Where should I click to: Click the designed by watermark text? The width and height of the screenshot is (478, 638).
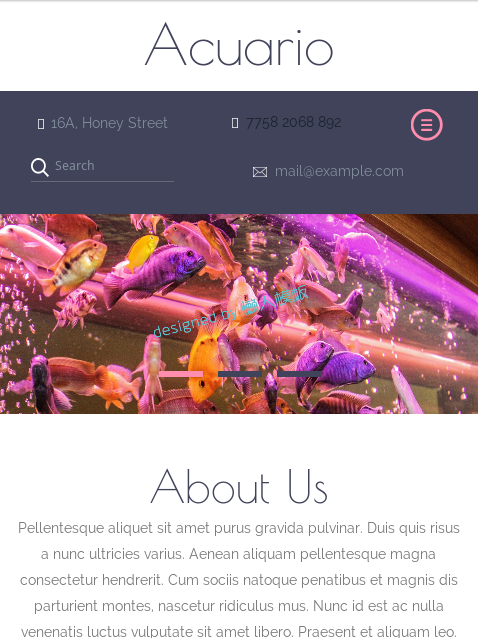click(x=230, y=311)
